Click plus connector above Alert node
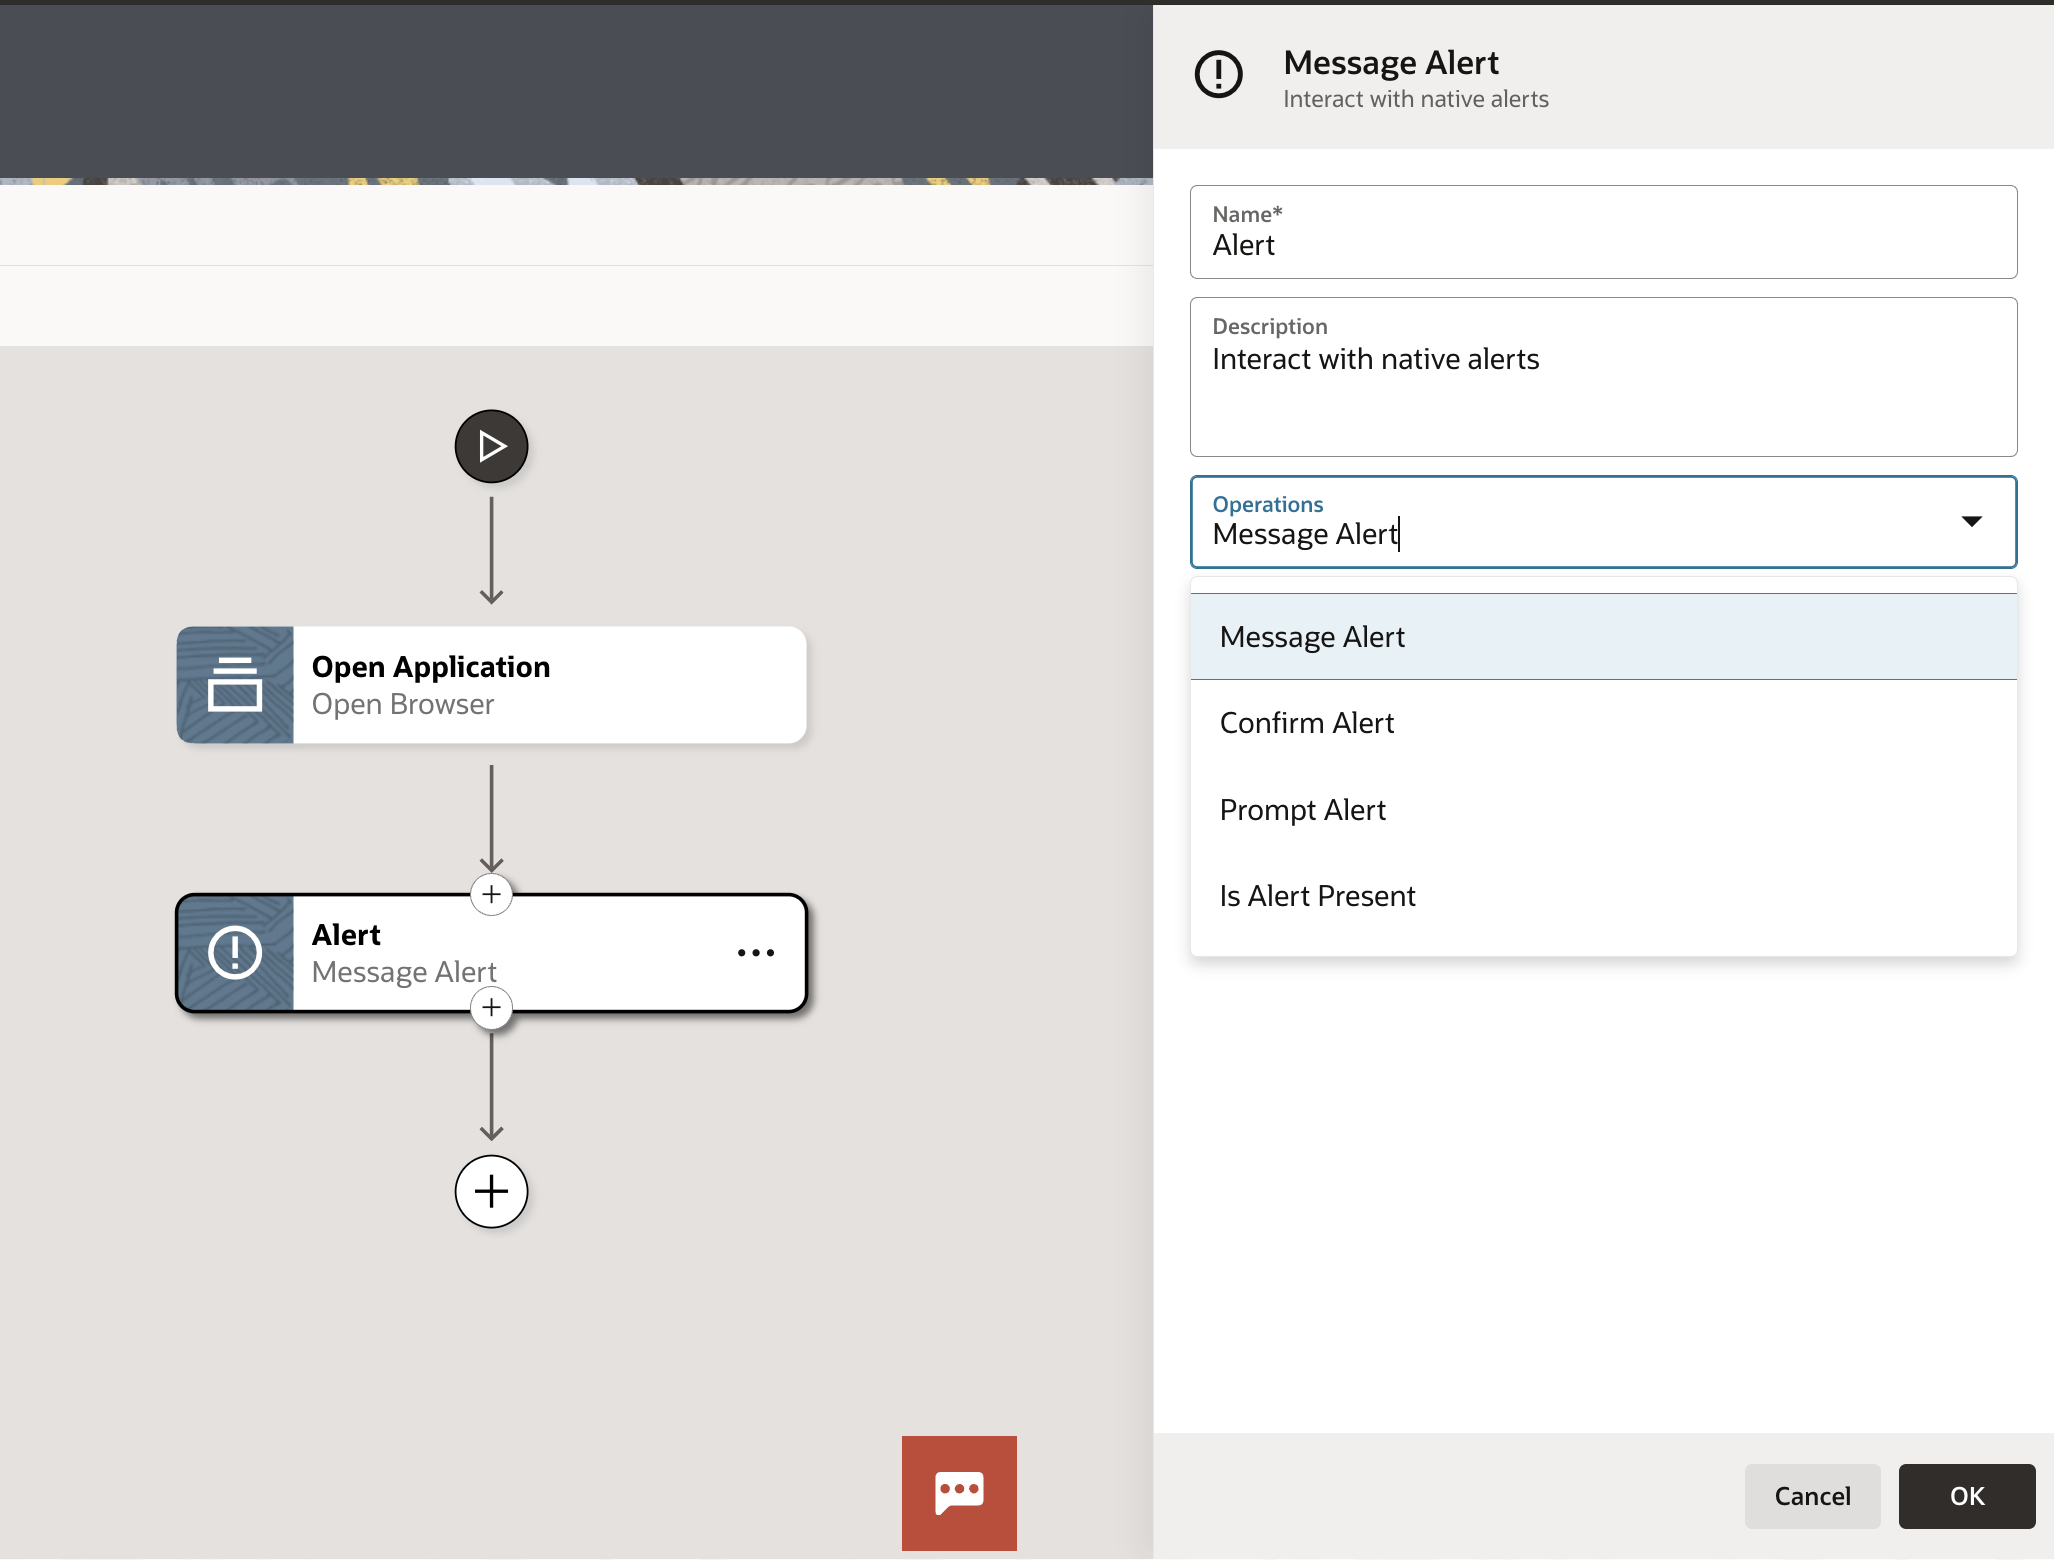2054x1560 pixels. pos(491,894)
